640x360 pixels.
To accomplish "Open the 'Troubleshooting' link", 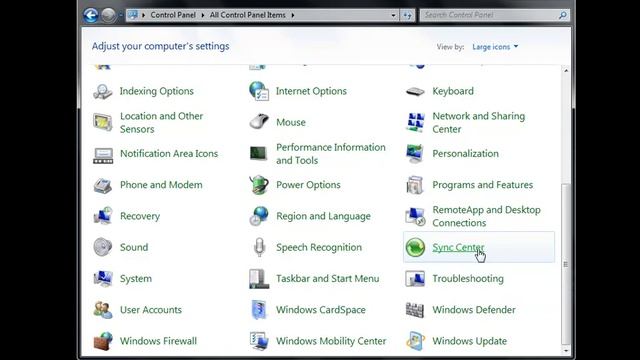I will pyautogui.click(x=468, y=278).
